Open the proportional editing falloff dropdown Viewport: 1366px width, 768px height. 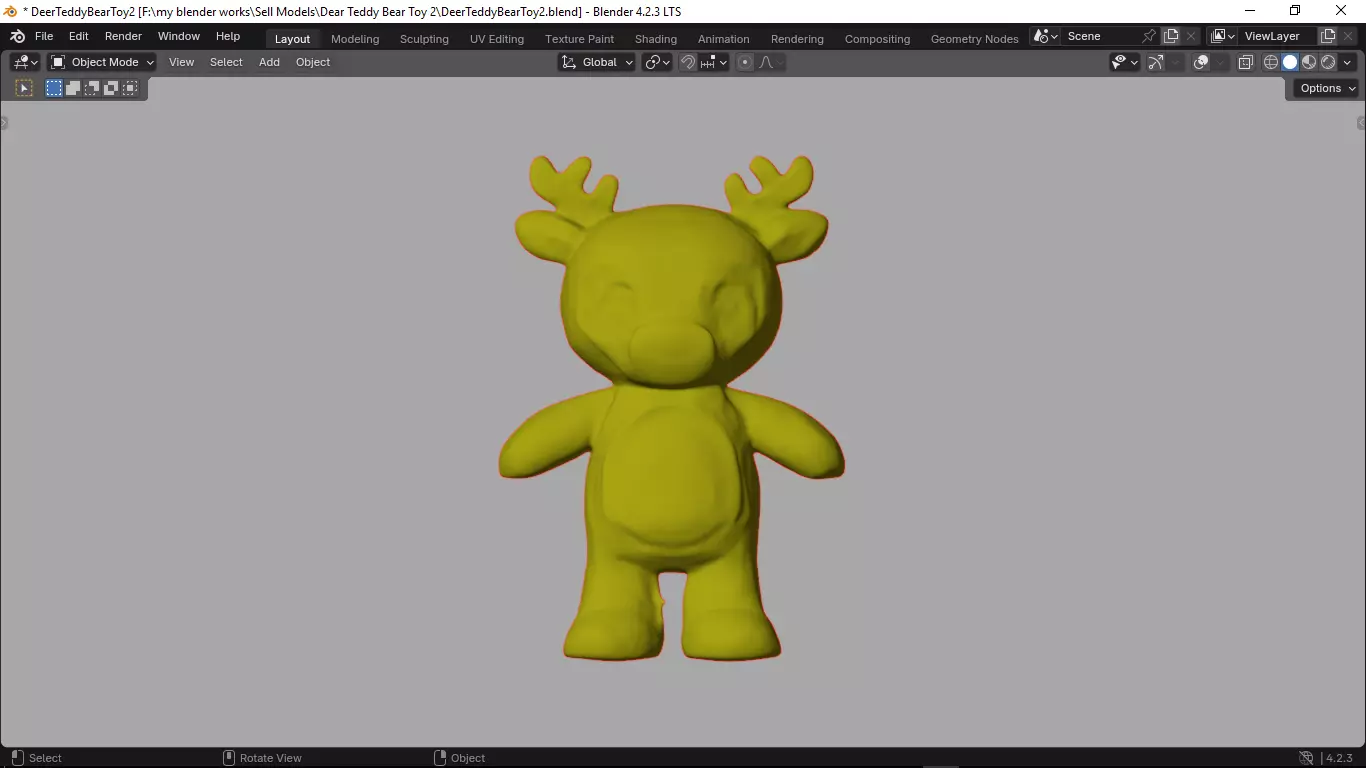770,62
